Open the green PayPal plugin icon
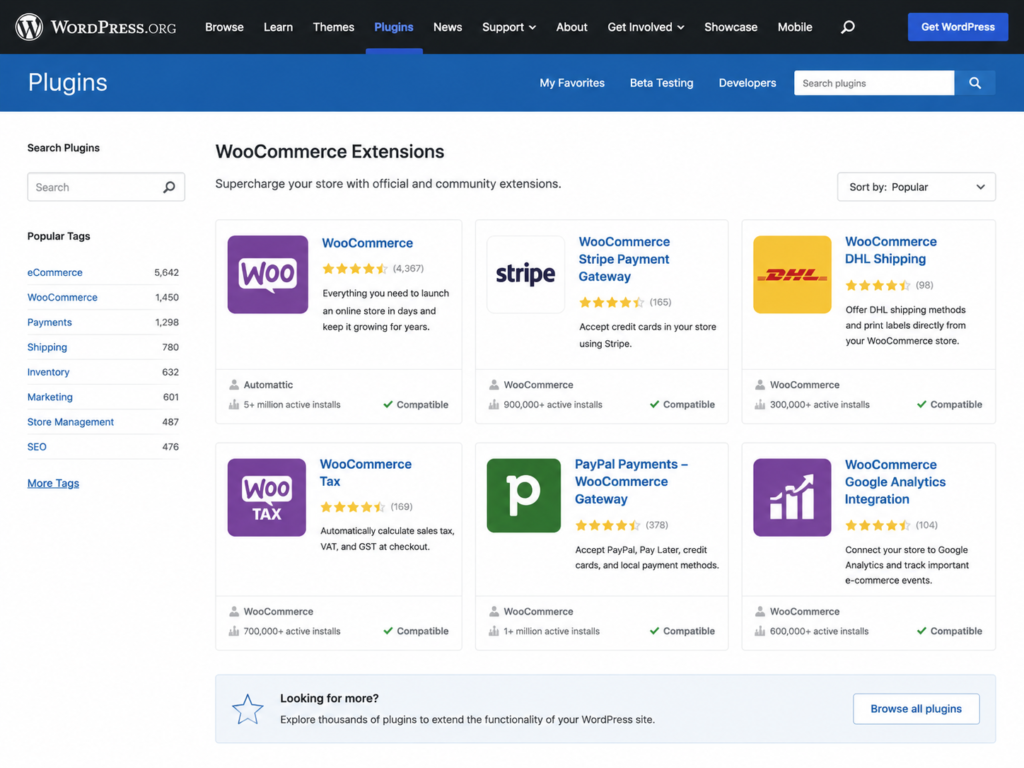The width and height of the screenshot is (1024, 768). click(524, 496)
